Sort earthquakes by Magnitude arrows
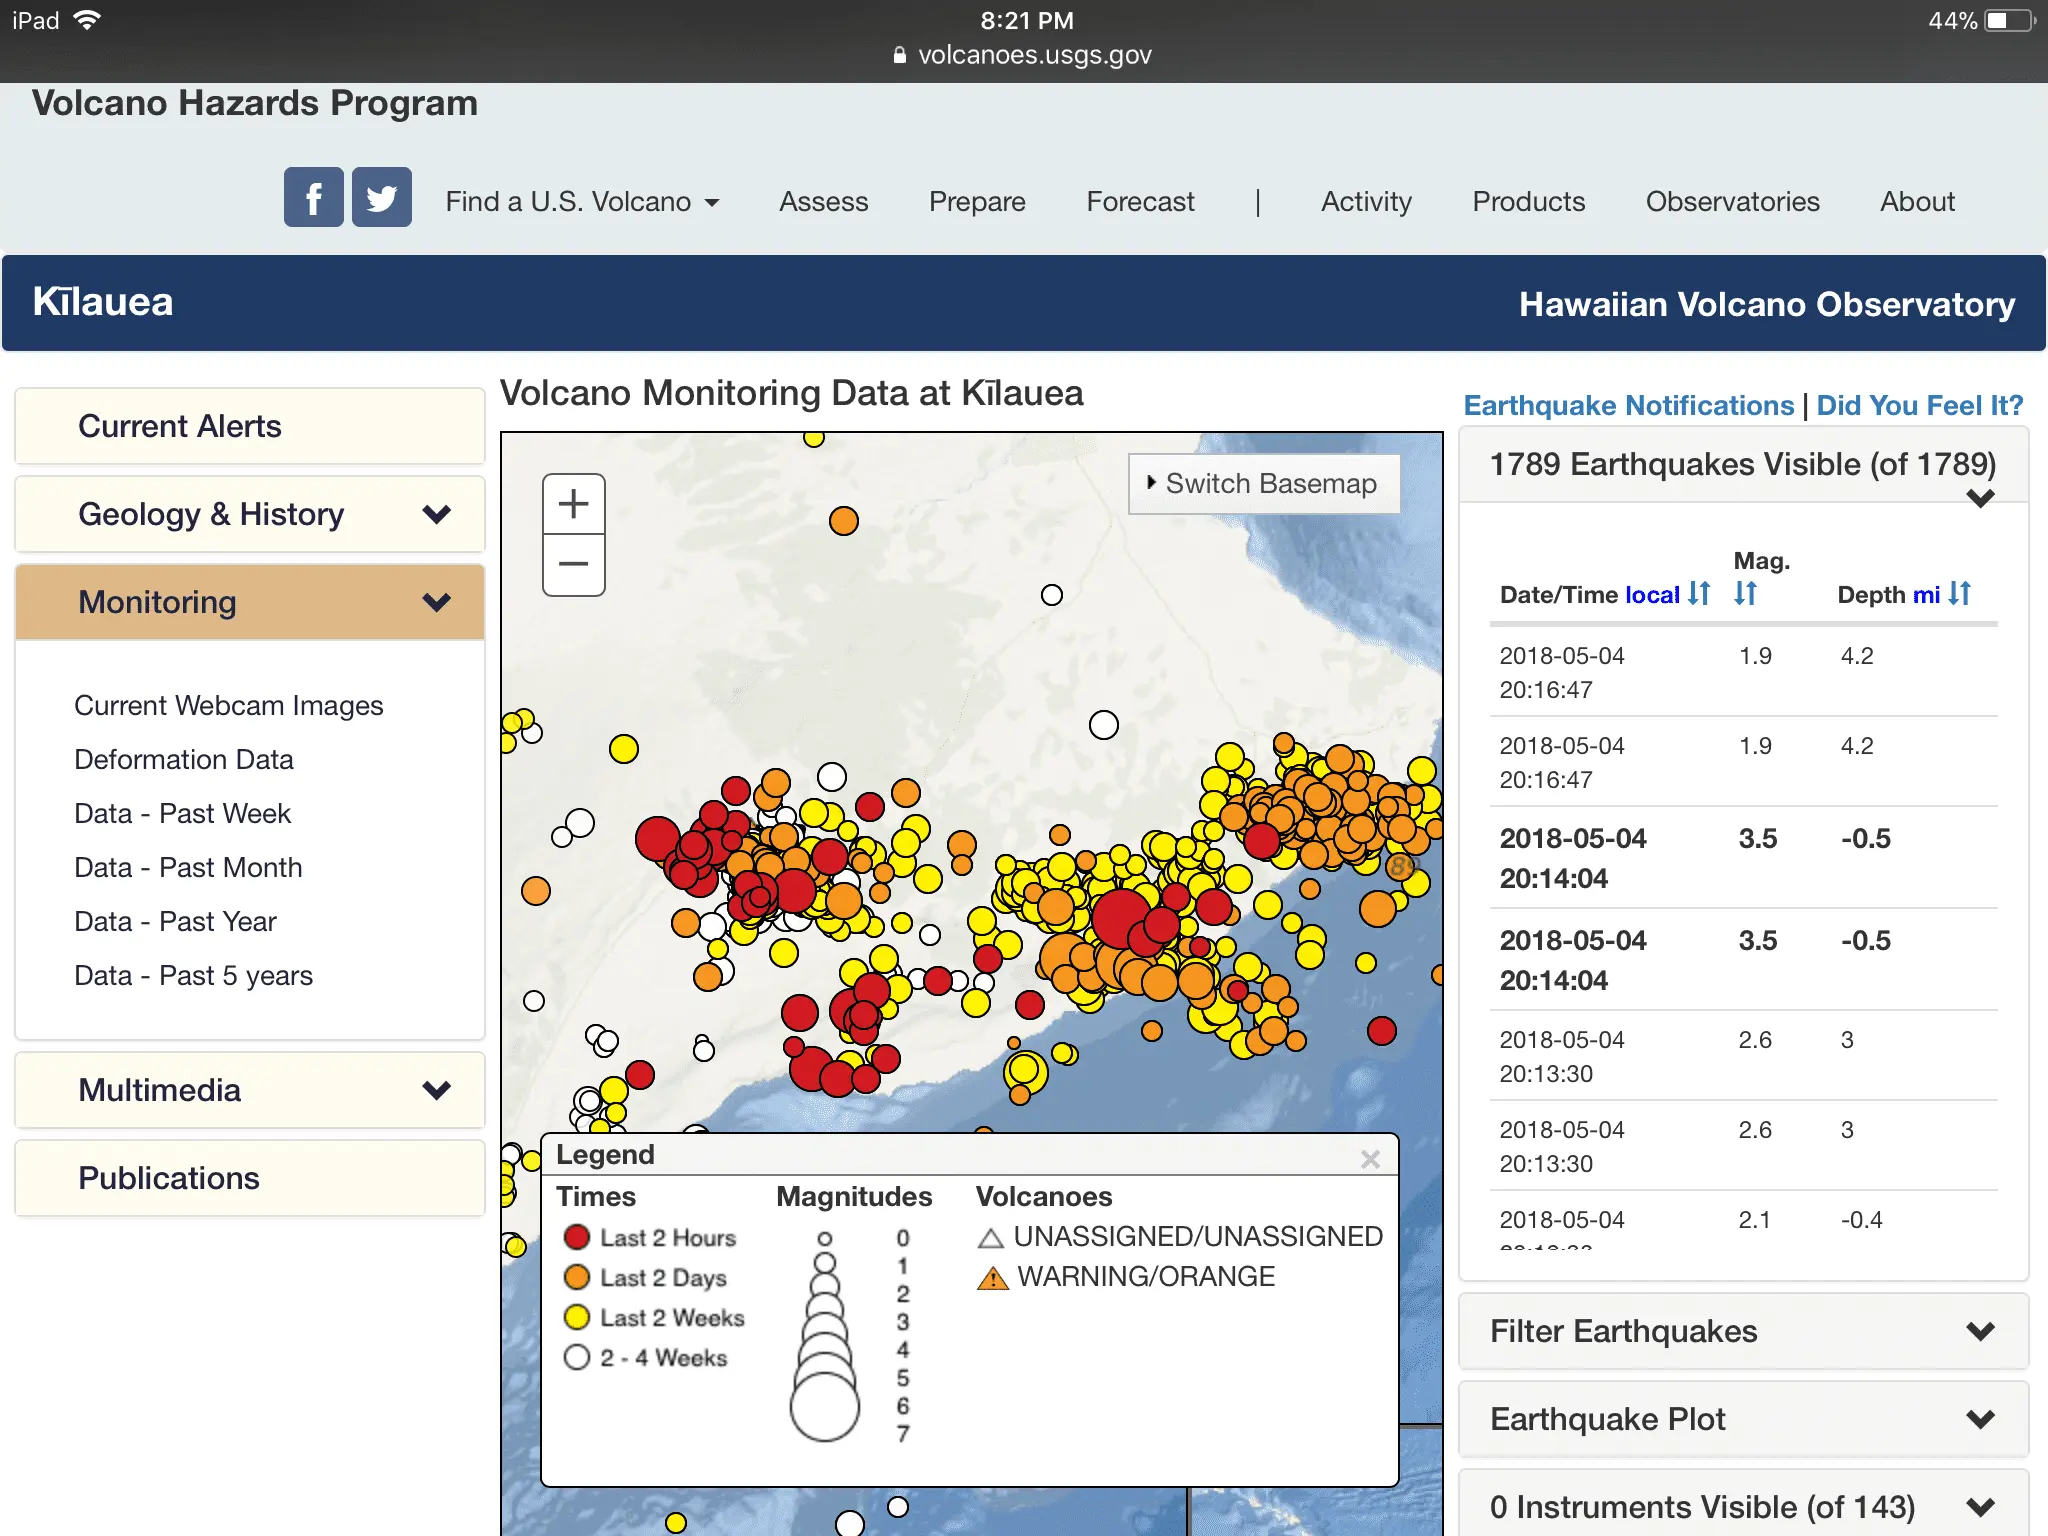Viewport: 2048px width, 1536px height. click(x=1745, y=594)
